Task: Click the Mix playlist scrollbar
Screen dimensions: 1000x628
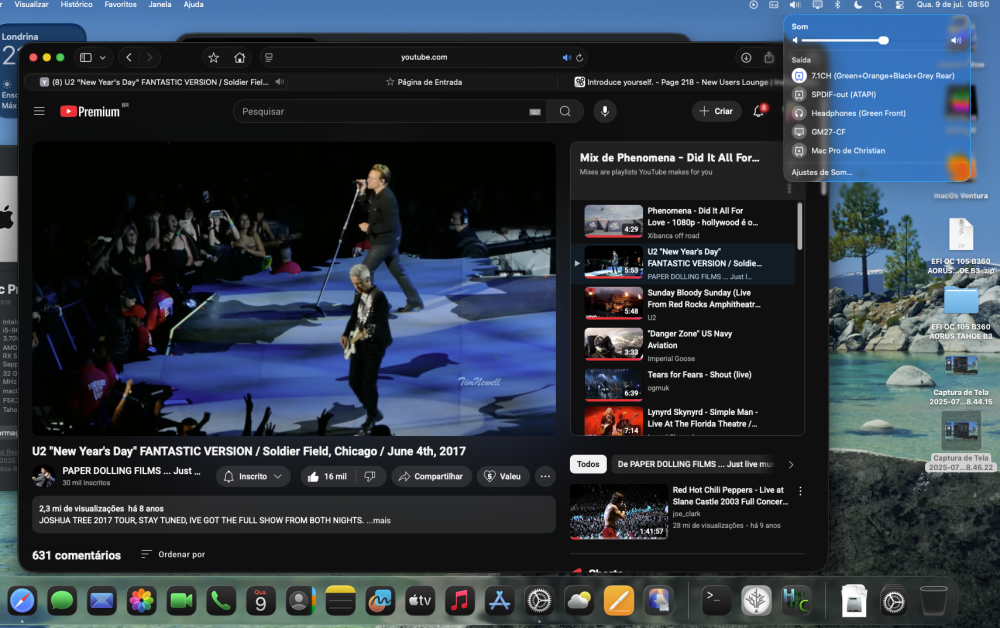Action: 800,225
